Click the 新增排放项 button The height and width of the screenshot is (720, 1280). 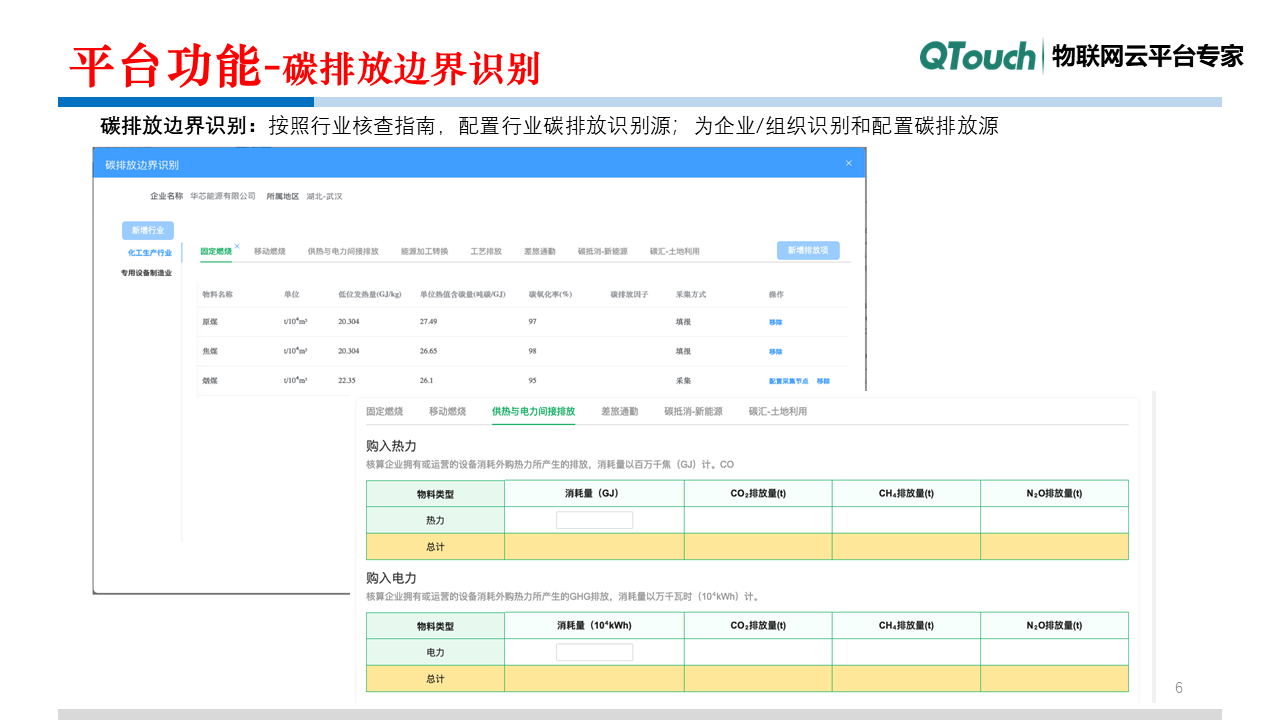810,250
